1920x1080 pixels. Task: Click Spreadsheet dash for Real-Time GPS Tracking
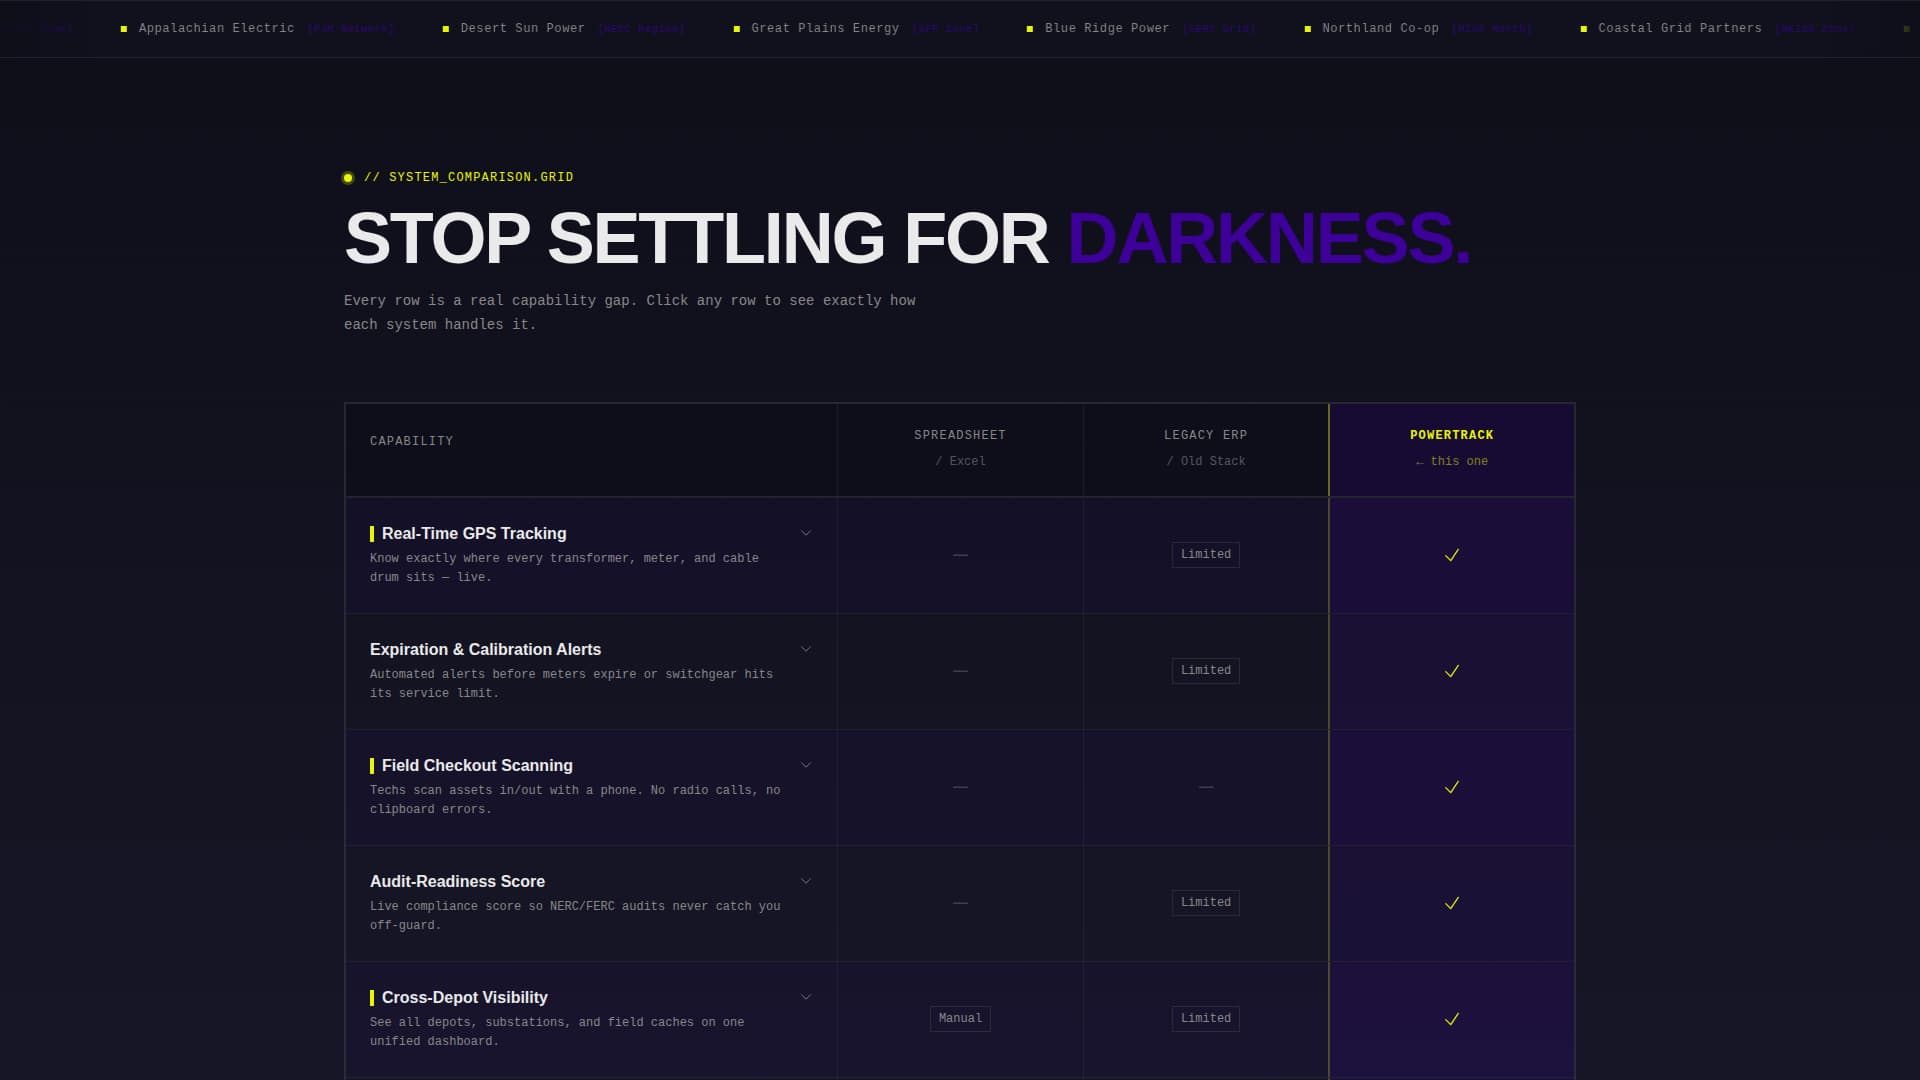point(960,555)
